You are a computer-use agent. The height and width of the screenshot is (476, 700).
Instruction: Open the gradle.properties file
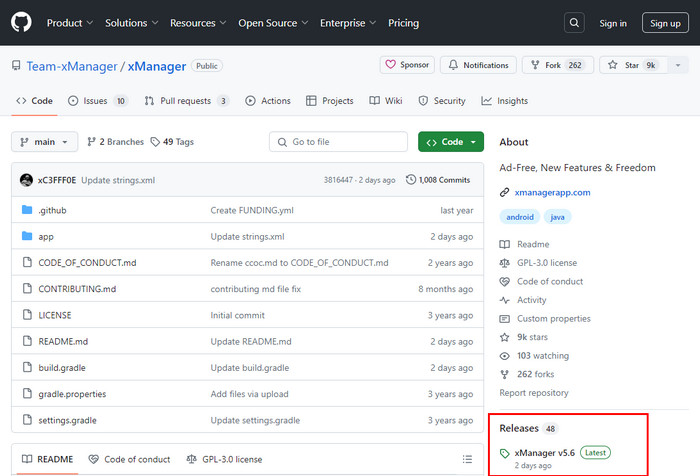[72, 394]
